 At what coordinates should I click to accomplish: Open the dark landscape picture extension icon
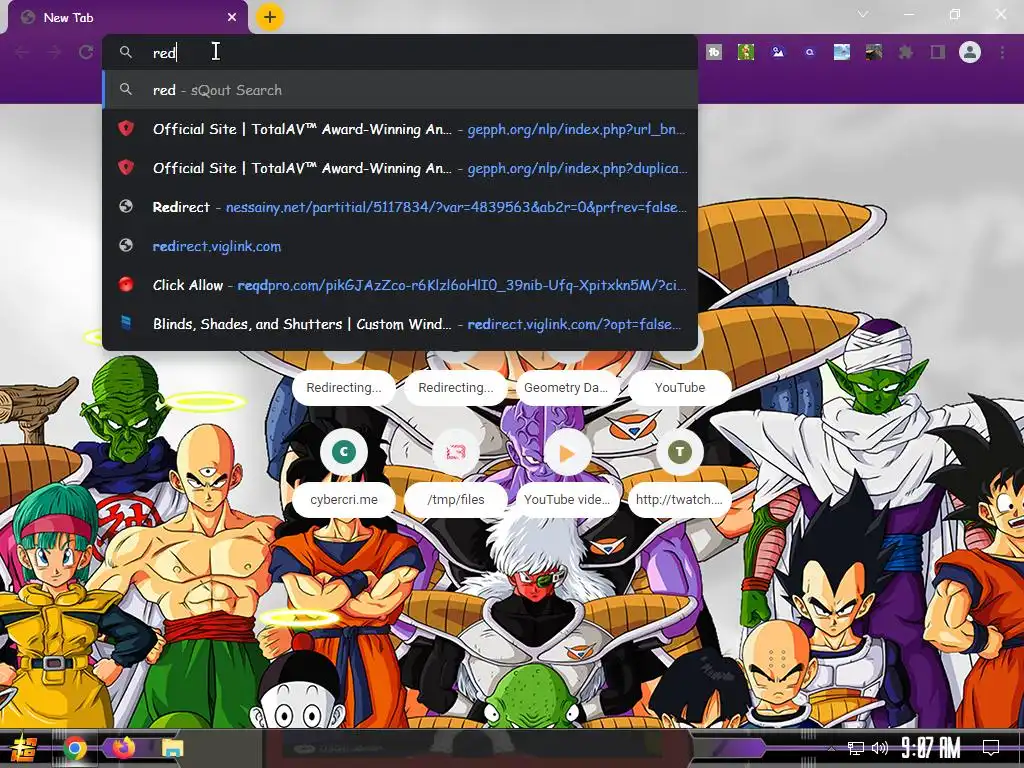point(874,52)
